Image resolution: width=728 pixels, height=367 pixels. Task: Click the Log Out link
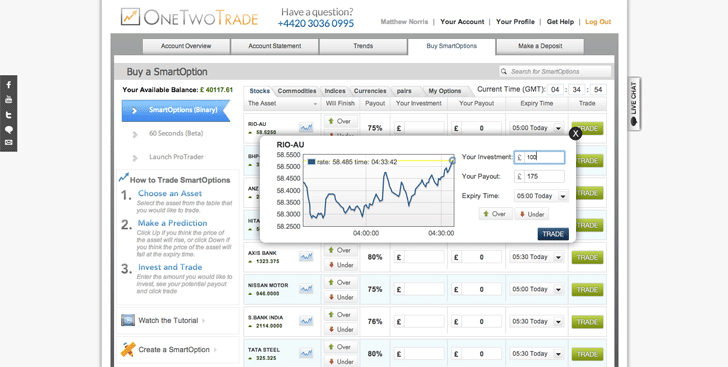(598, 22)
